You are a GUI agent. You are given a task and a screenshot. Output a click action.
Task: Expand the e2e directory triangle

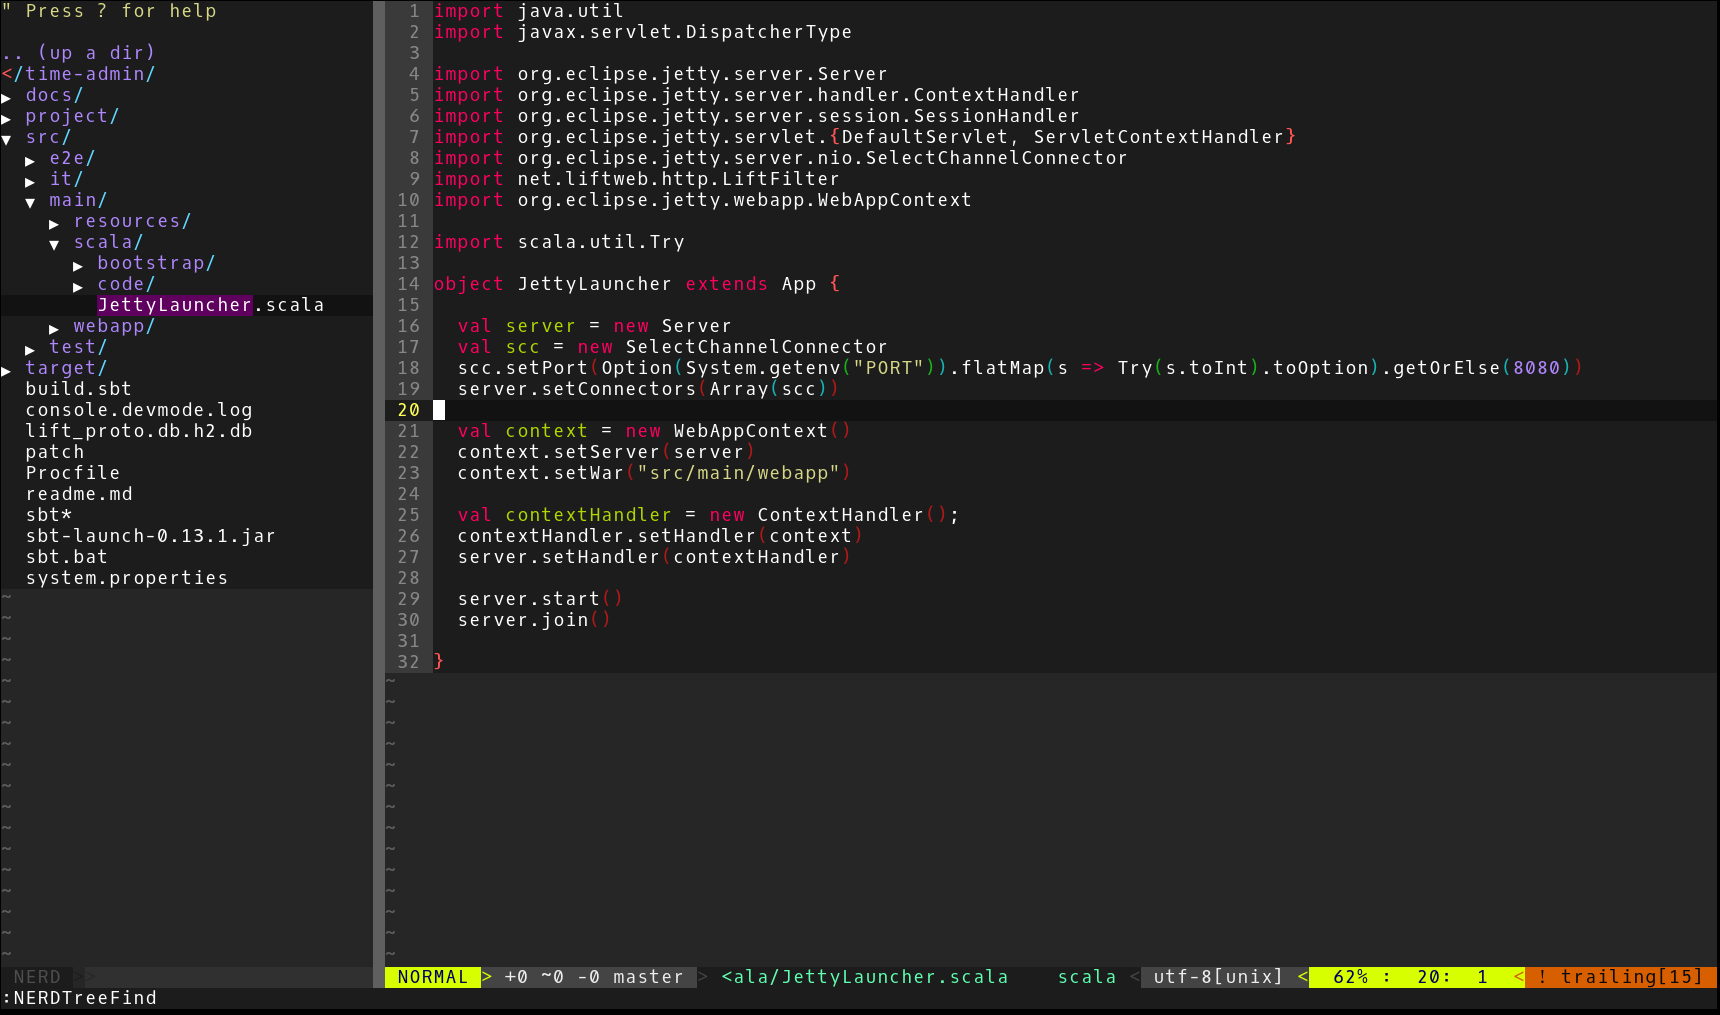pyautogui.click(x=30, y=160)
